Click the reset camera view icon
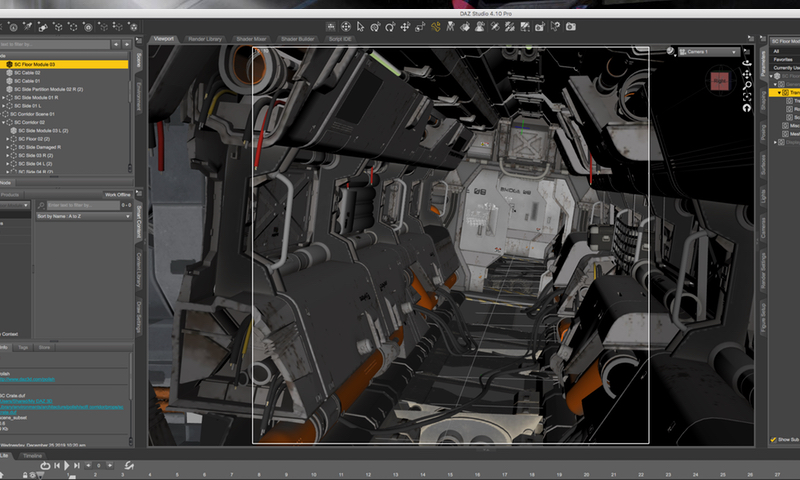 tap(747, 108)
